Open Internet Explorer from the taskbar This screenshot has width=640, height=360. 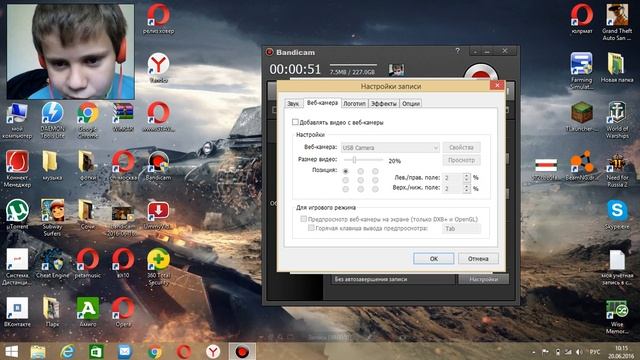67,351
